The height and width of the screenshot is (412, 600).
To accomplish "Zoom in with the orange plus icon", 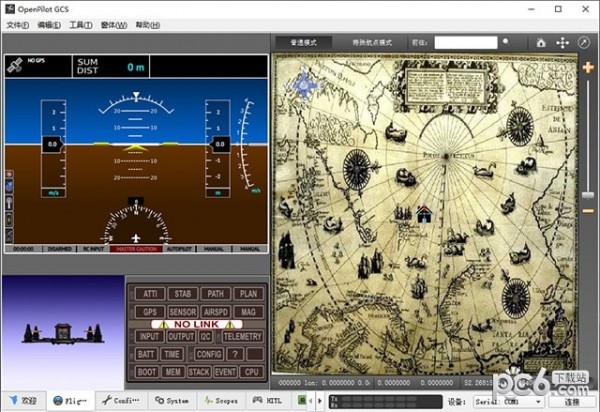I will 588,68.
